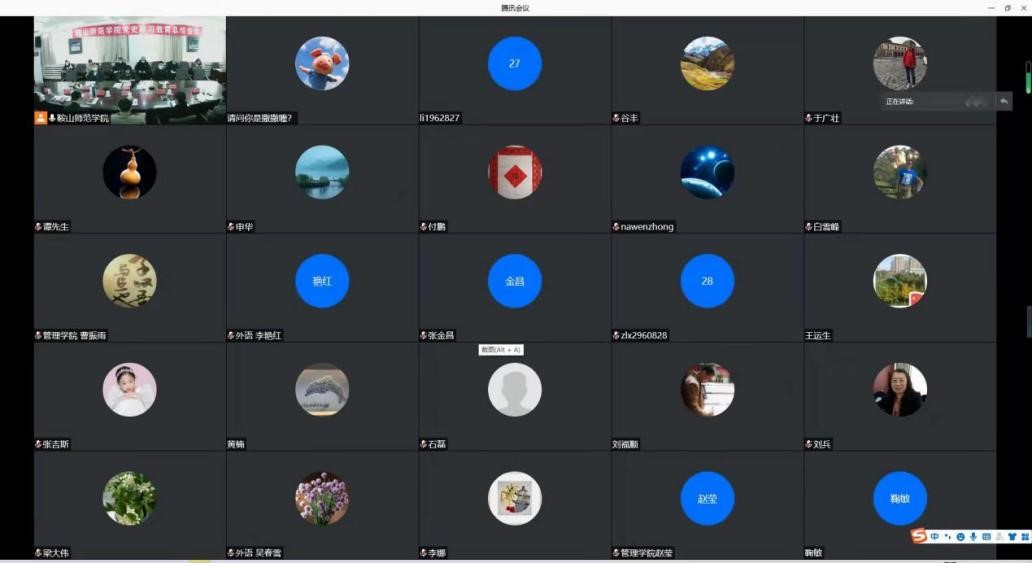
Task: Open Sogou emoji panel
Action: [x=960, y=537]
